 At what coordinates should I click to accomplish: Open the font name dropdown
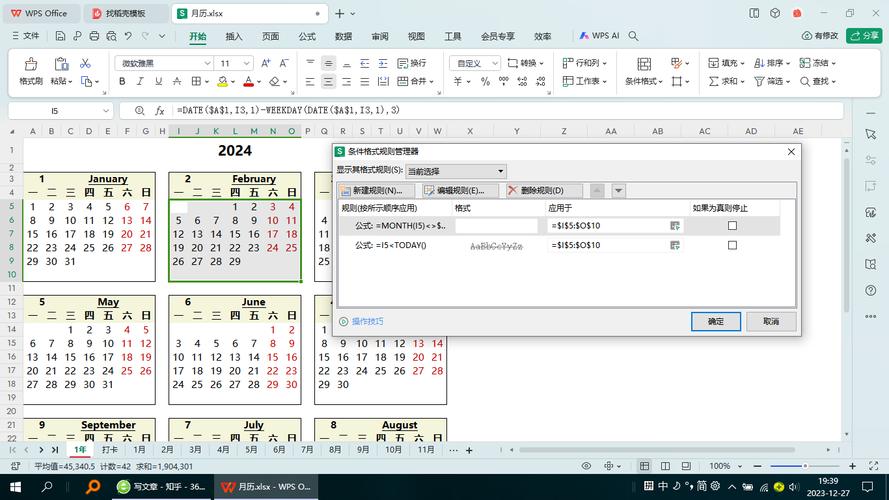[208, 63]
